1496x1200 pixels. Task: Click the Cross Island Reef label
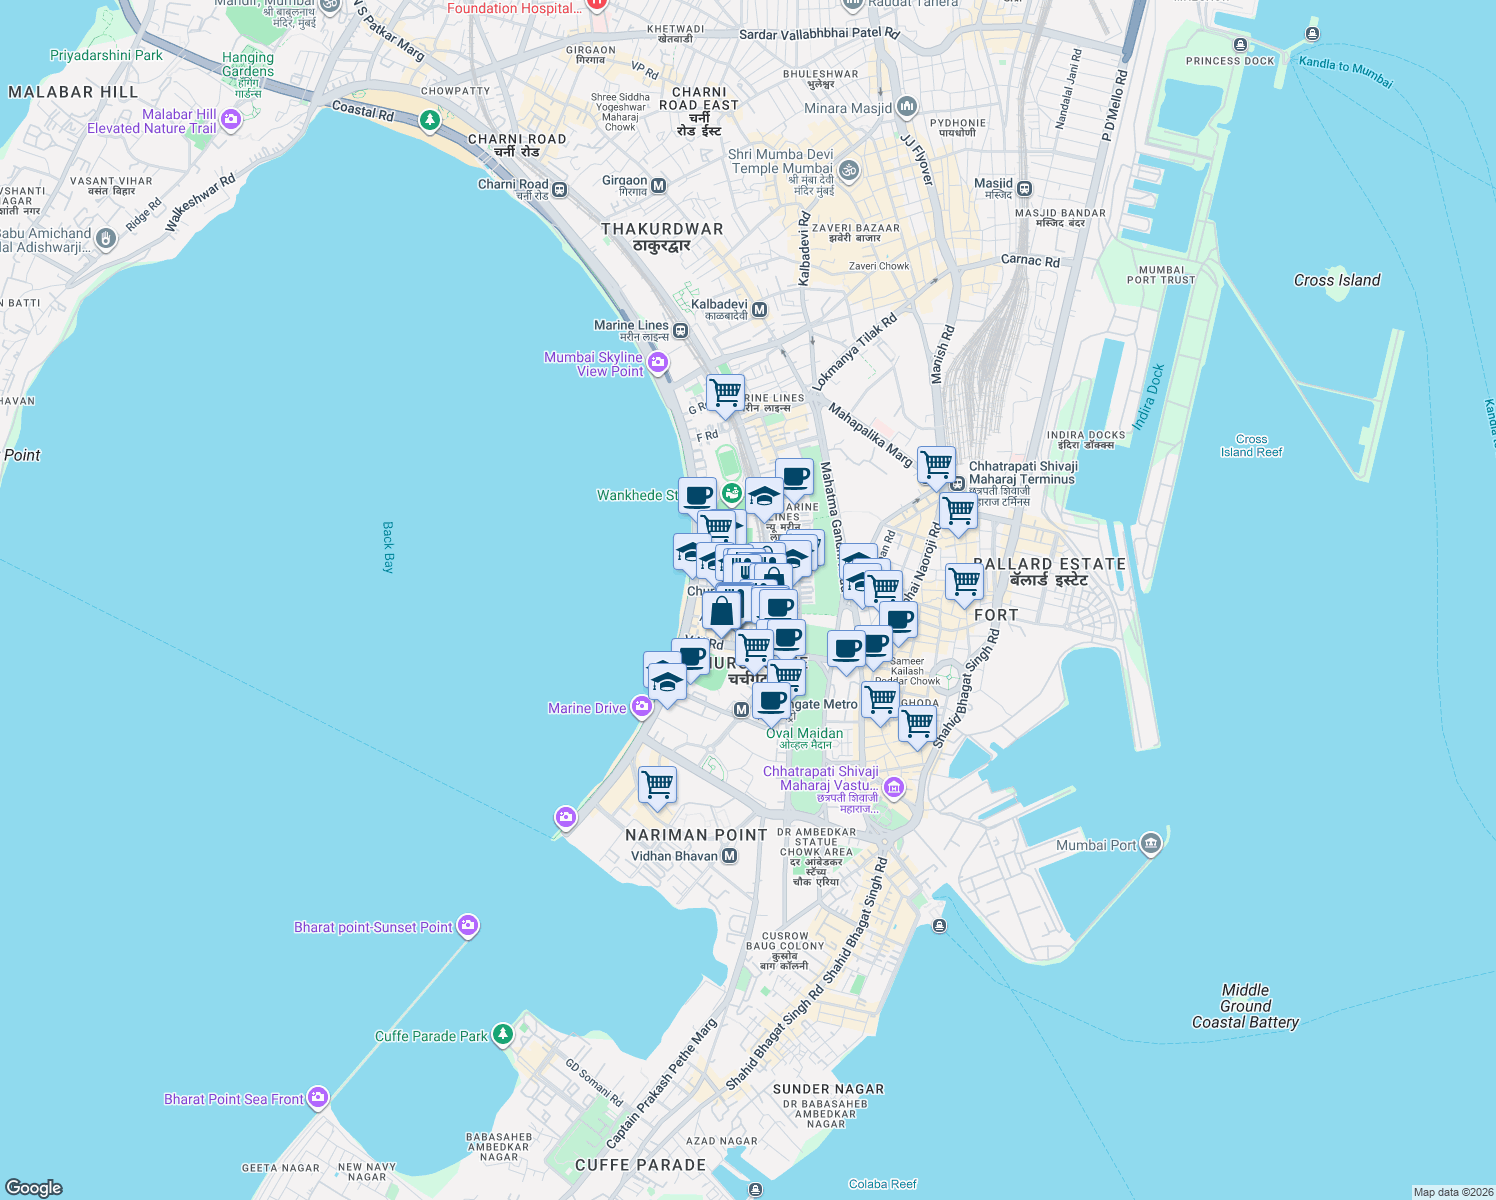(1251, 445)
